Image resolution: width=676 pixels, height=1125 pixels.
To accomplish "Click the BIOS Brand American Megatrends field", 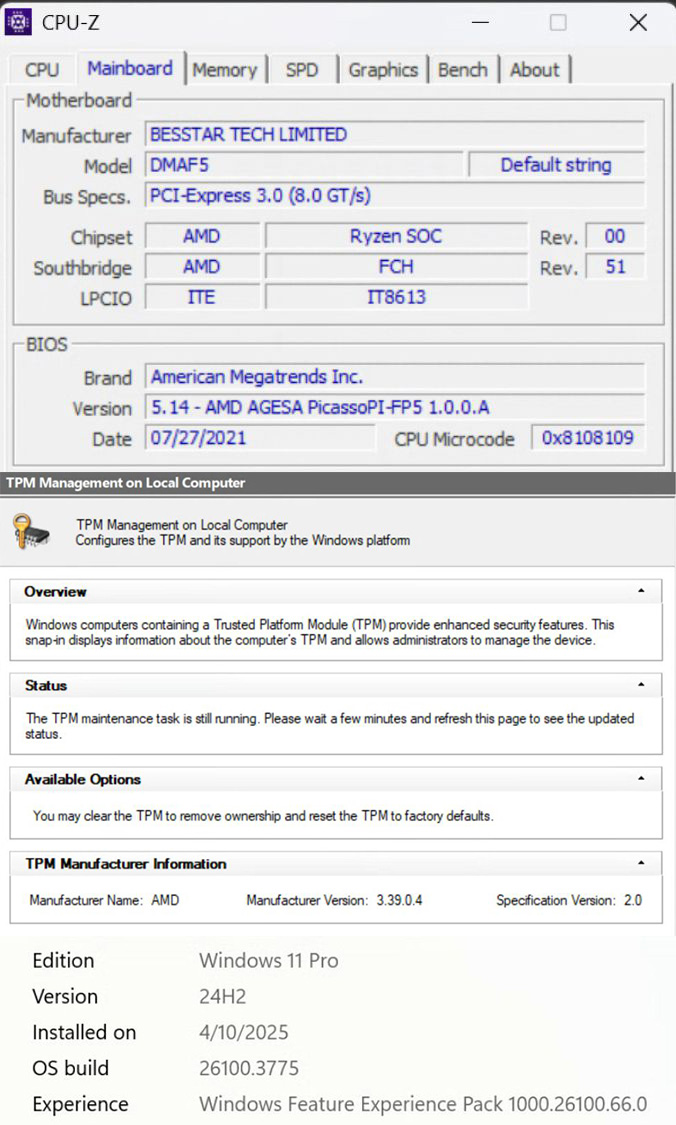I will point(395,377).
